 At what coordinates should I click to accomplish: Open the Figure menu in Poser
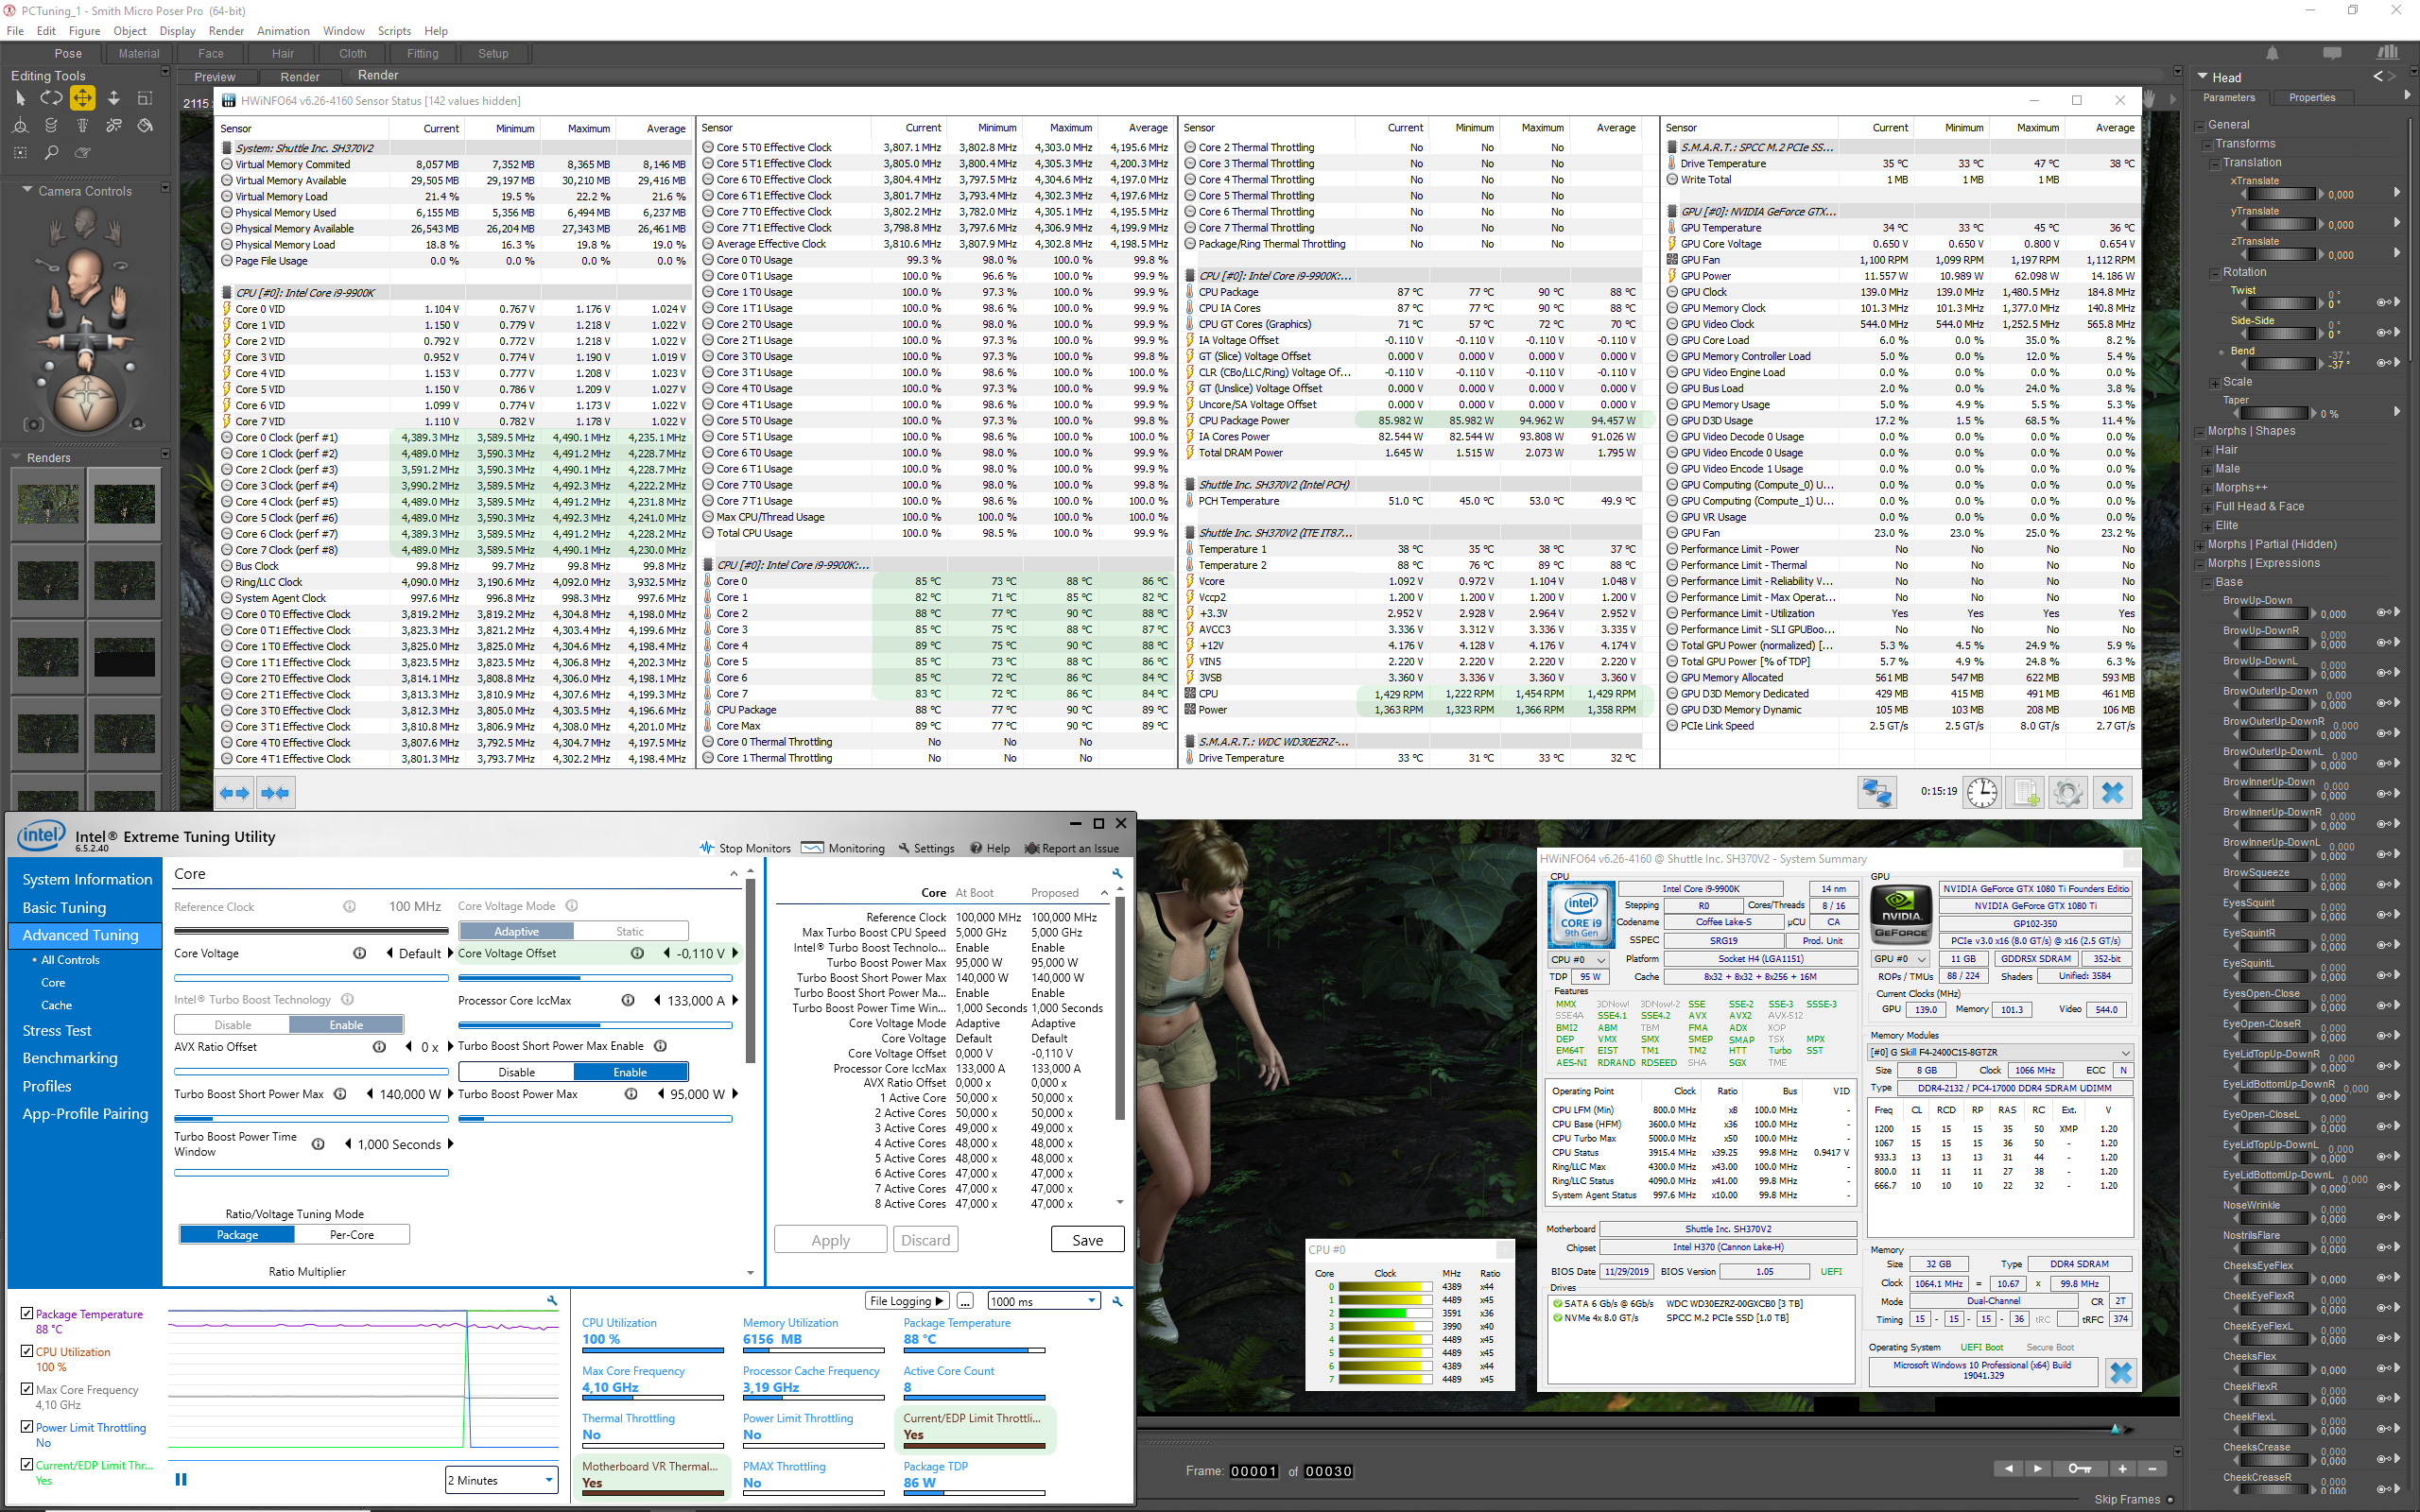84,31
